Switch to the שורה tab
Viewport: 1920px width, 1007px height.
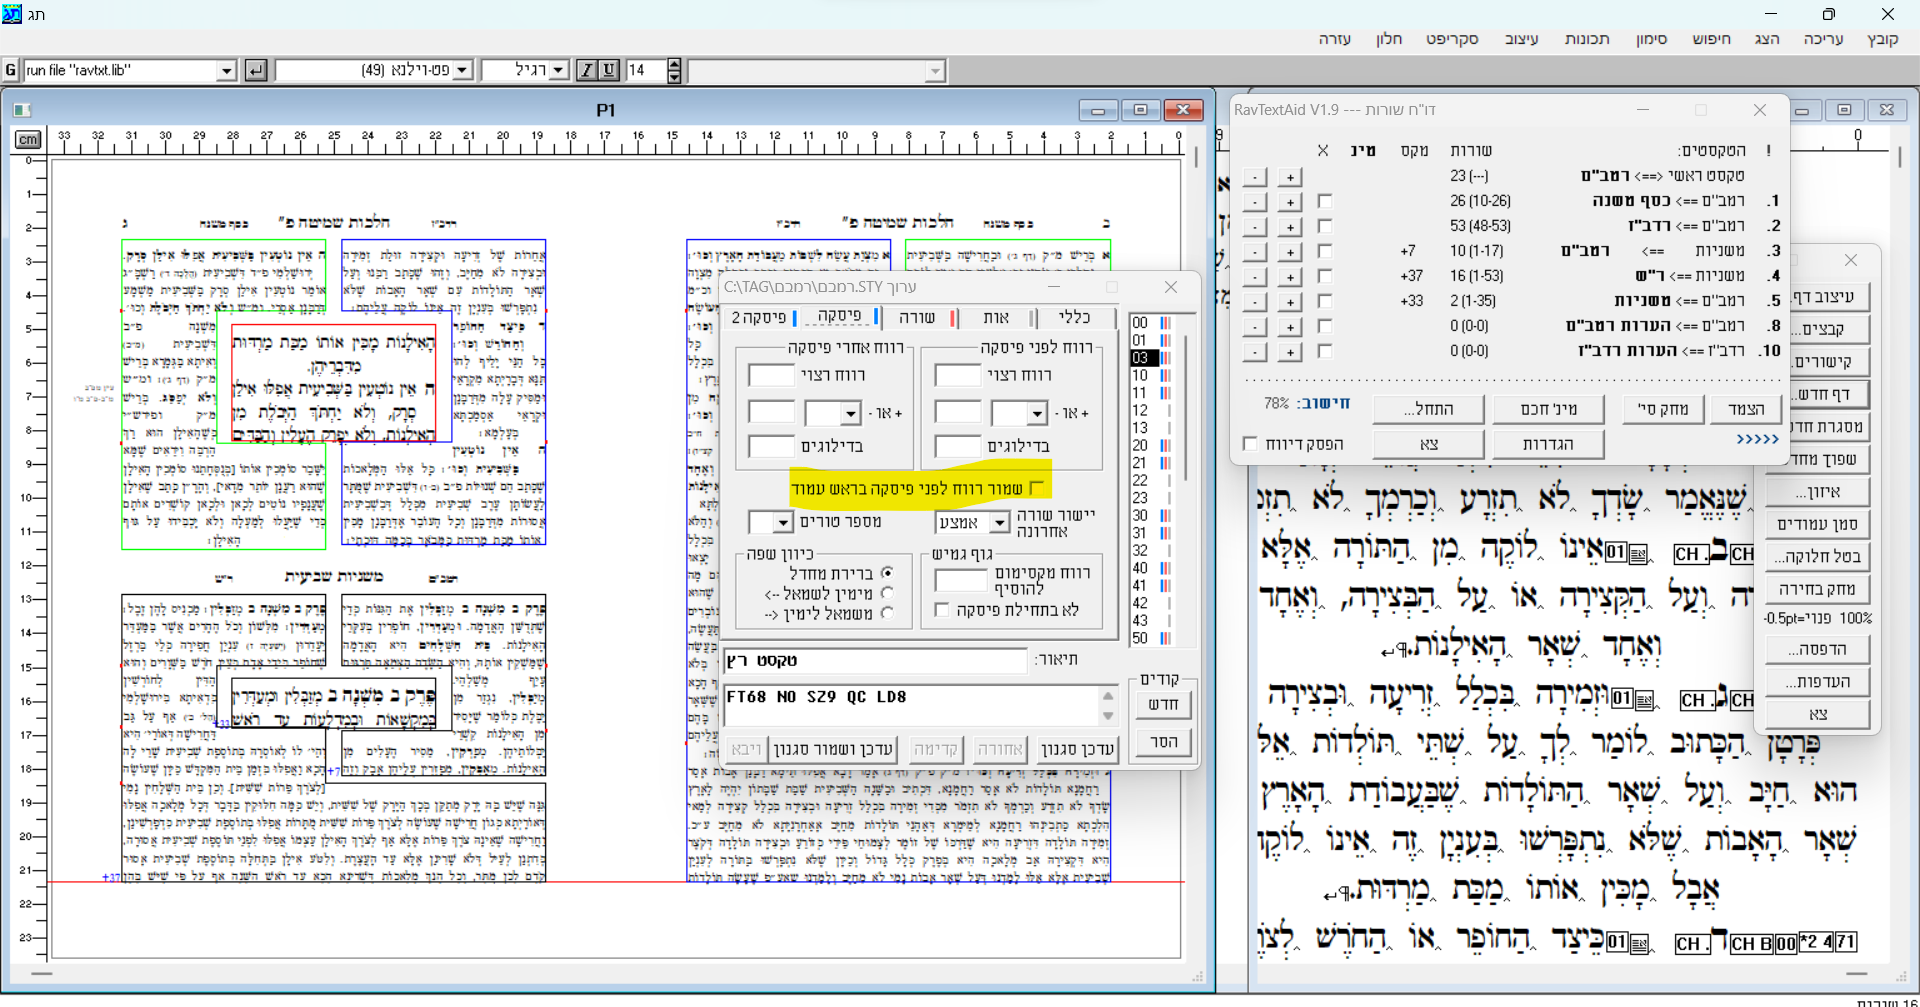[x=916, y=317]
